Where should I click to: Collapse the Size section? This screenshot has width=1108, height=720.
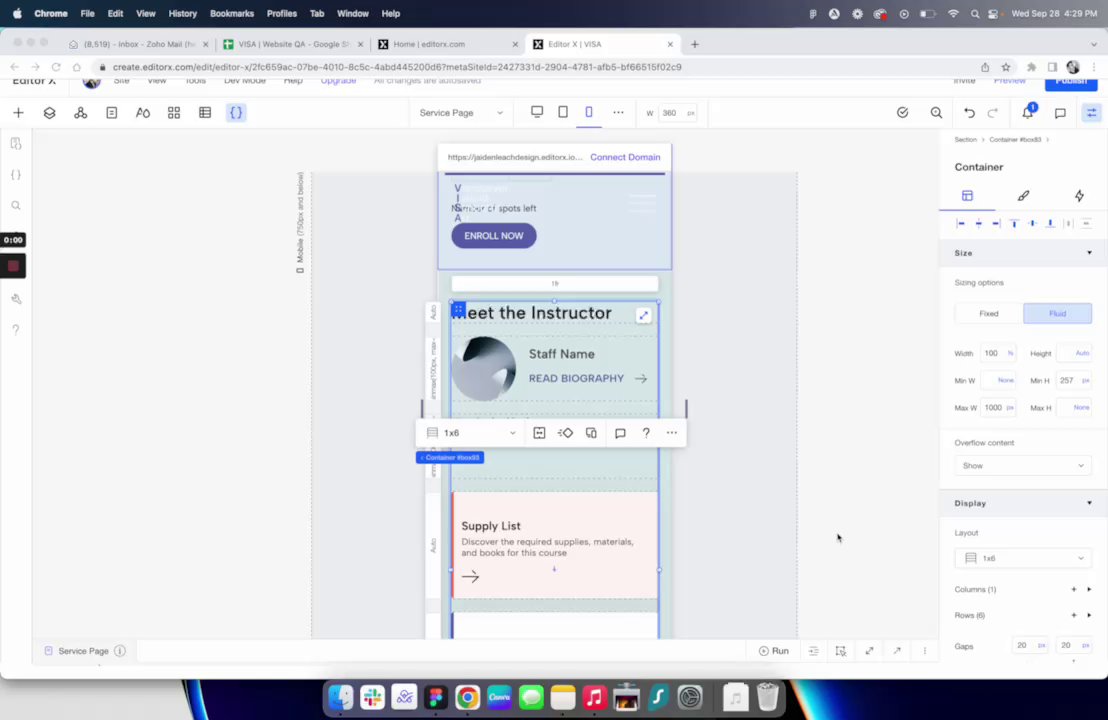click(1089, 253)
